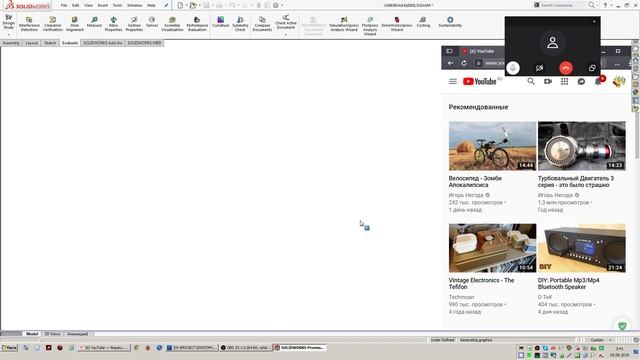Launch SimulationXpress Analysis Wizard
This screenshot has height=360, width=640.
coord(344,24)
